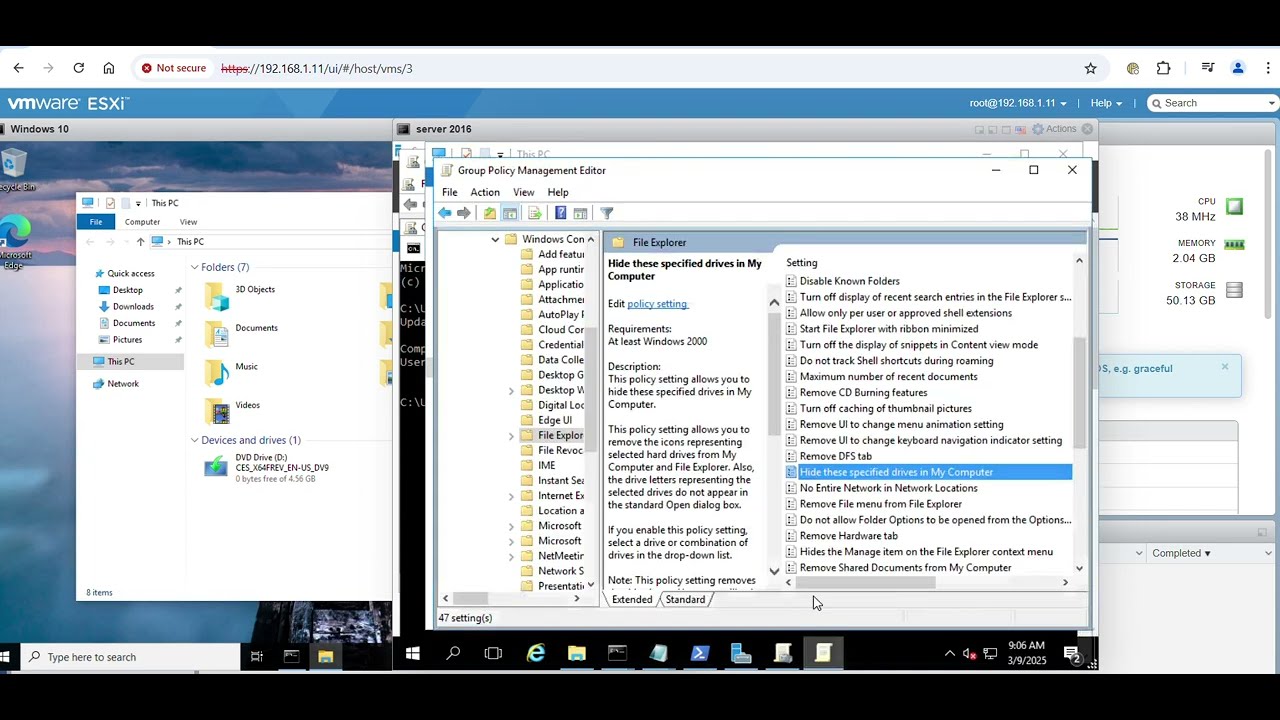
Task: Select Maximum number of recent documents setting
Action: click(888, 377)
